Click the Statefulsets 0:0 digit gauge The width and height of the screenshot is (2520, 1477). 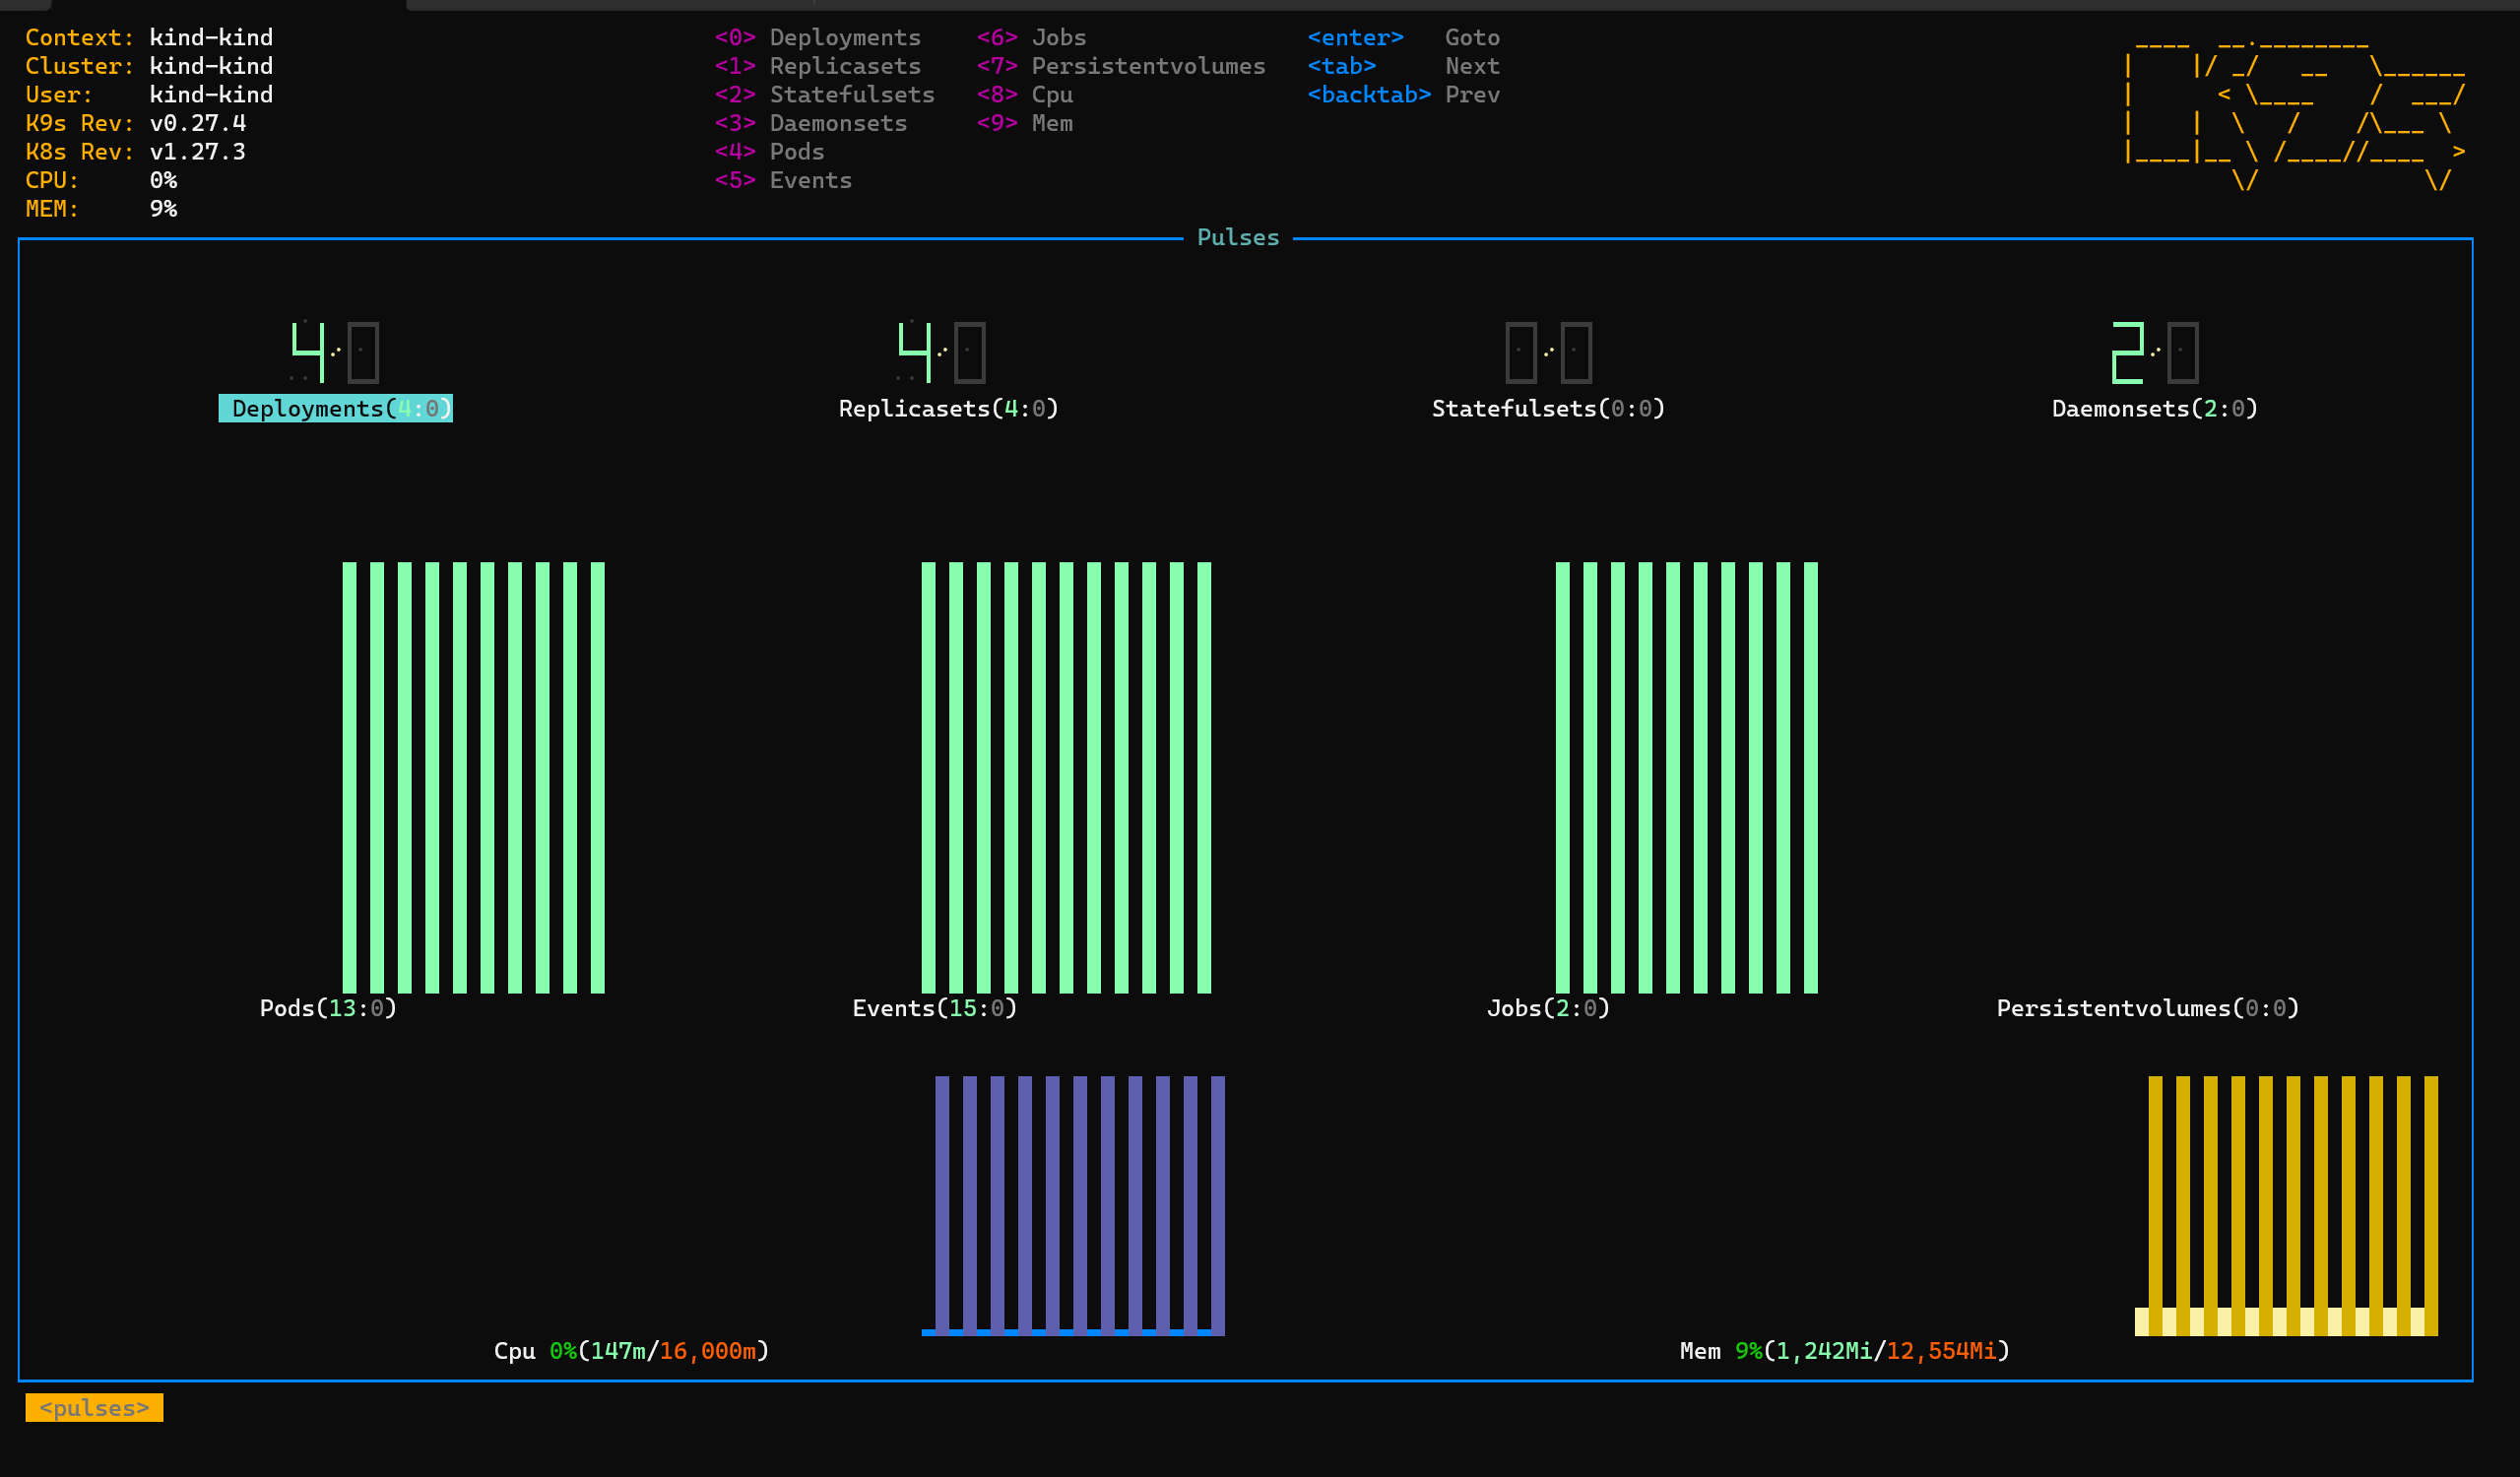(x=1548, y=352)
